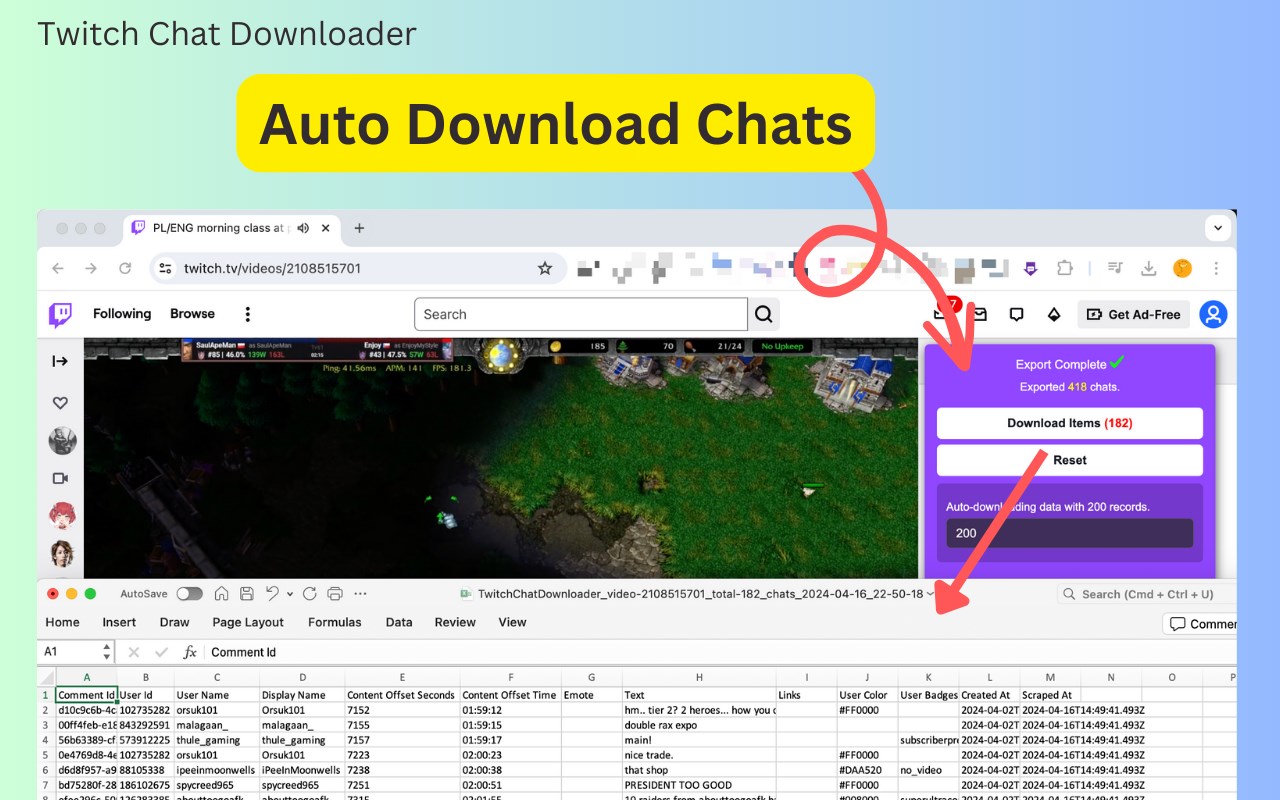The width and height of the screenshot is (1280, 800).
Task: Save the workbook with the Save icon
Action: [246, 594]
